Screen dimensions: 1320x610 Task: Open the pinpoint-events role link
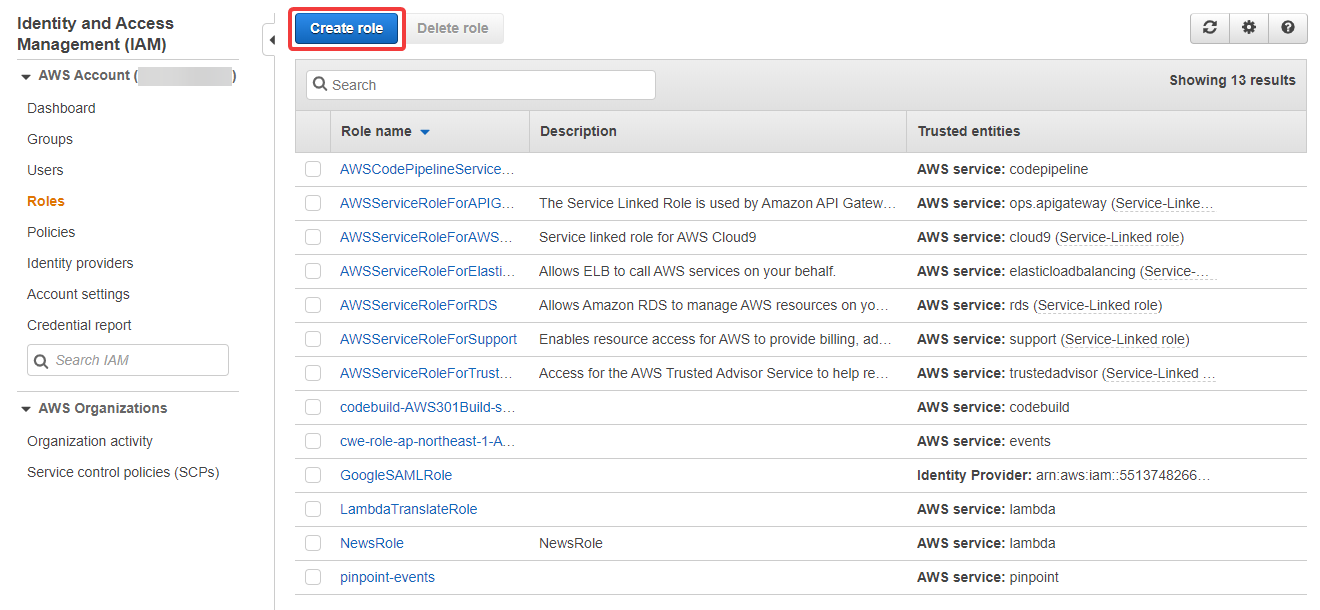point(387,577)
